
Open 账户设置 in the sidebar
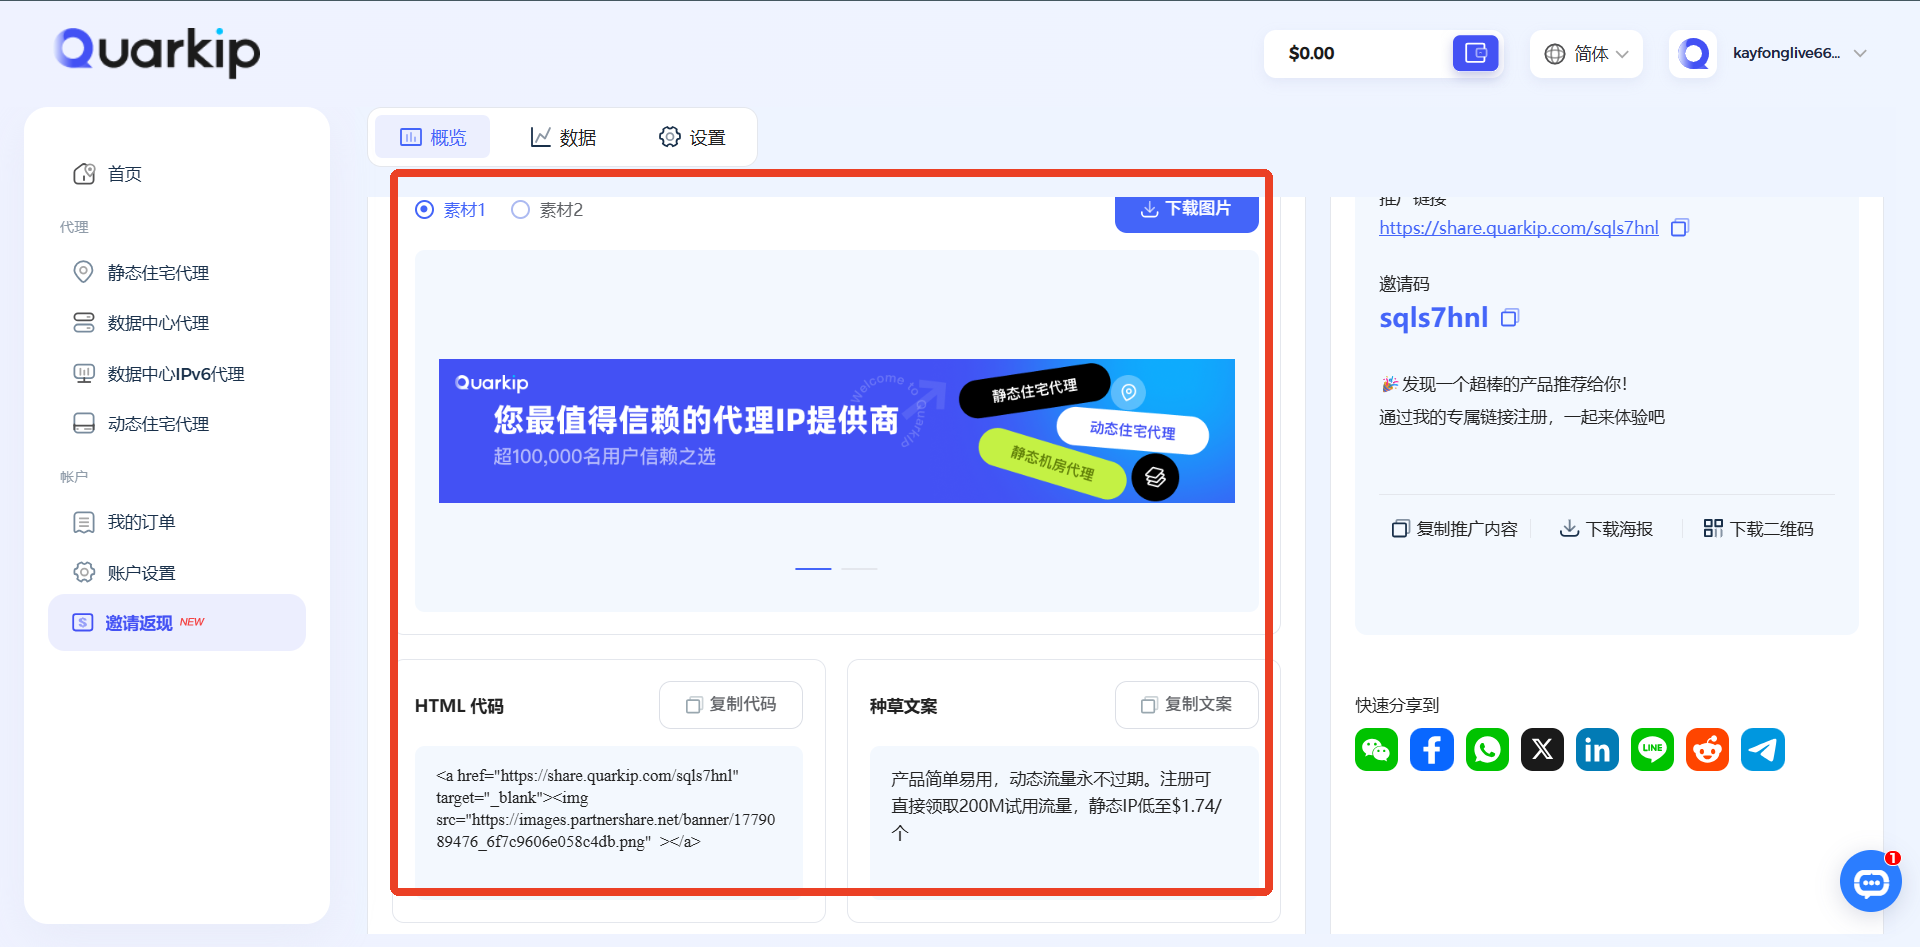tap(177, 573)
